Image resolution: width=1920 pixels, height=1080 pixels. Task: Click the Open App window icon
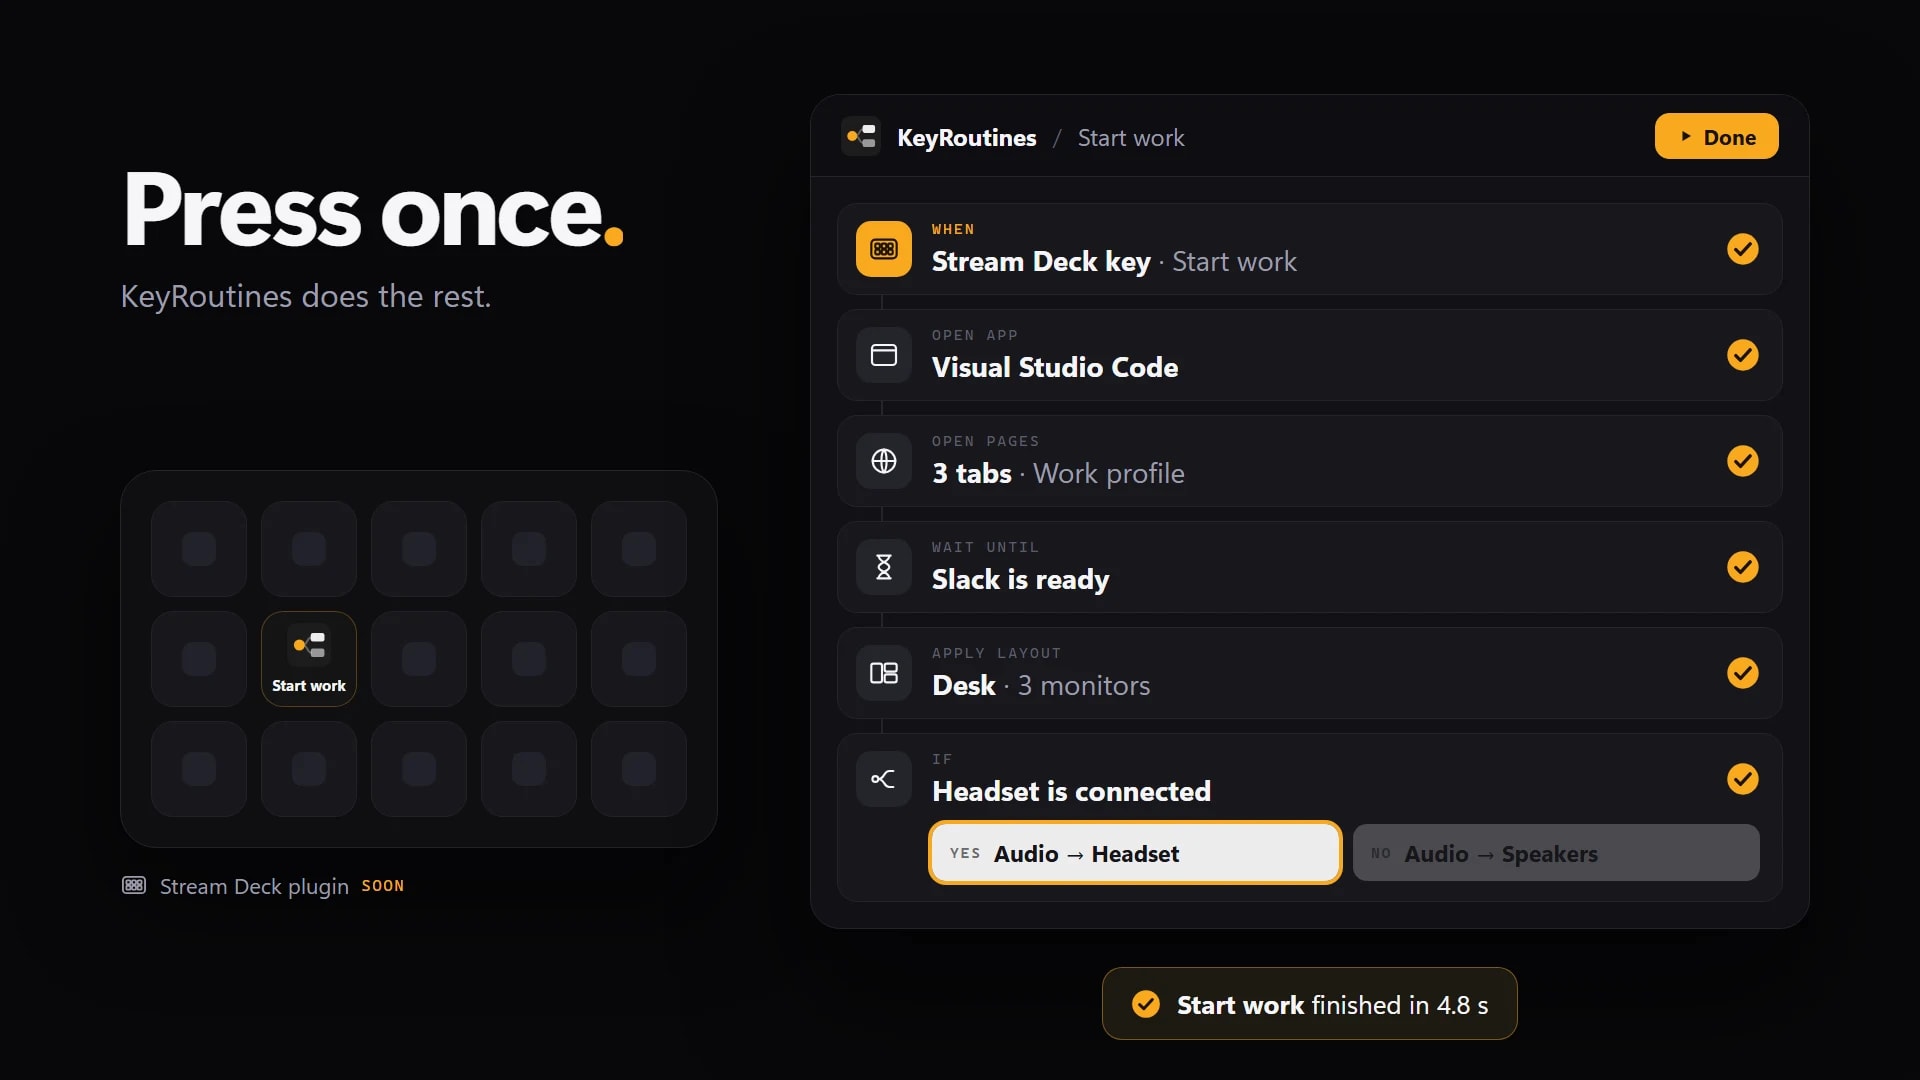(x=884, y=355)
